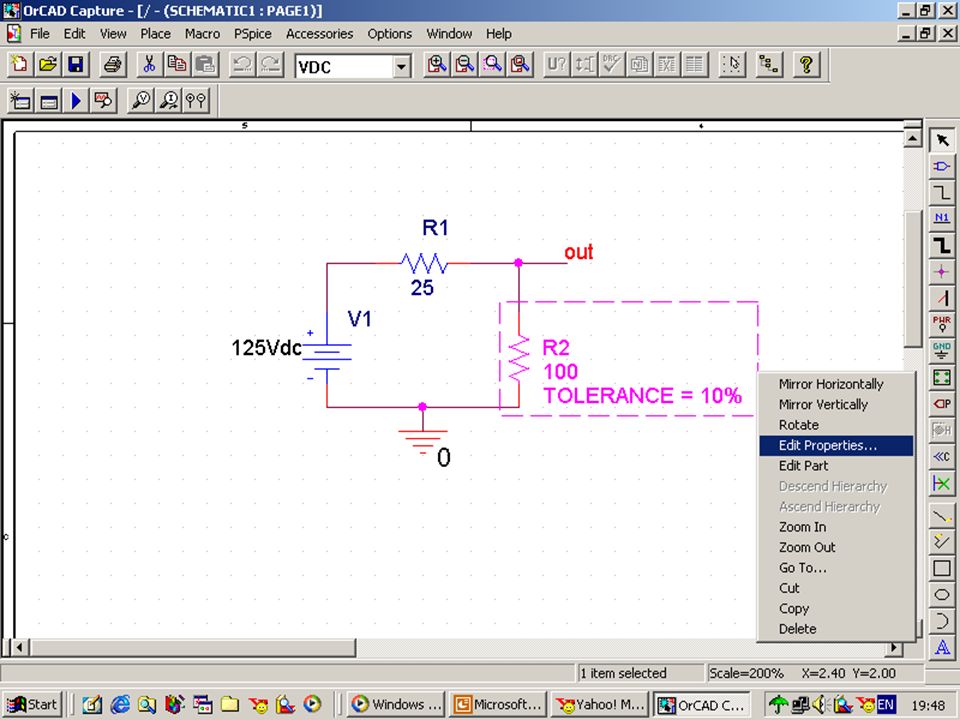
Task: Select the Place Part tool
Action: click(x=942, y=167)
